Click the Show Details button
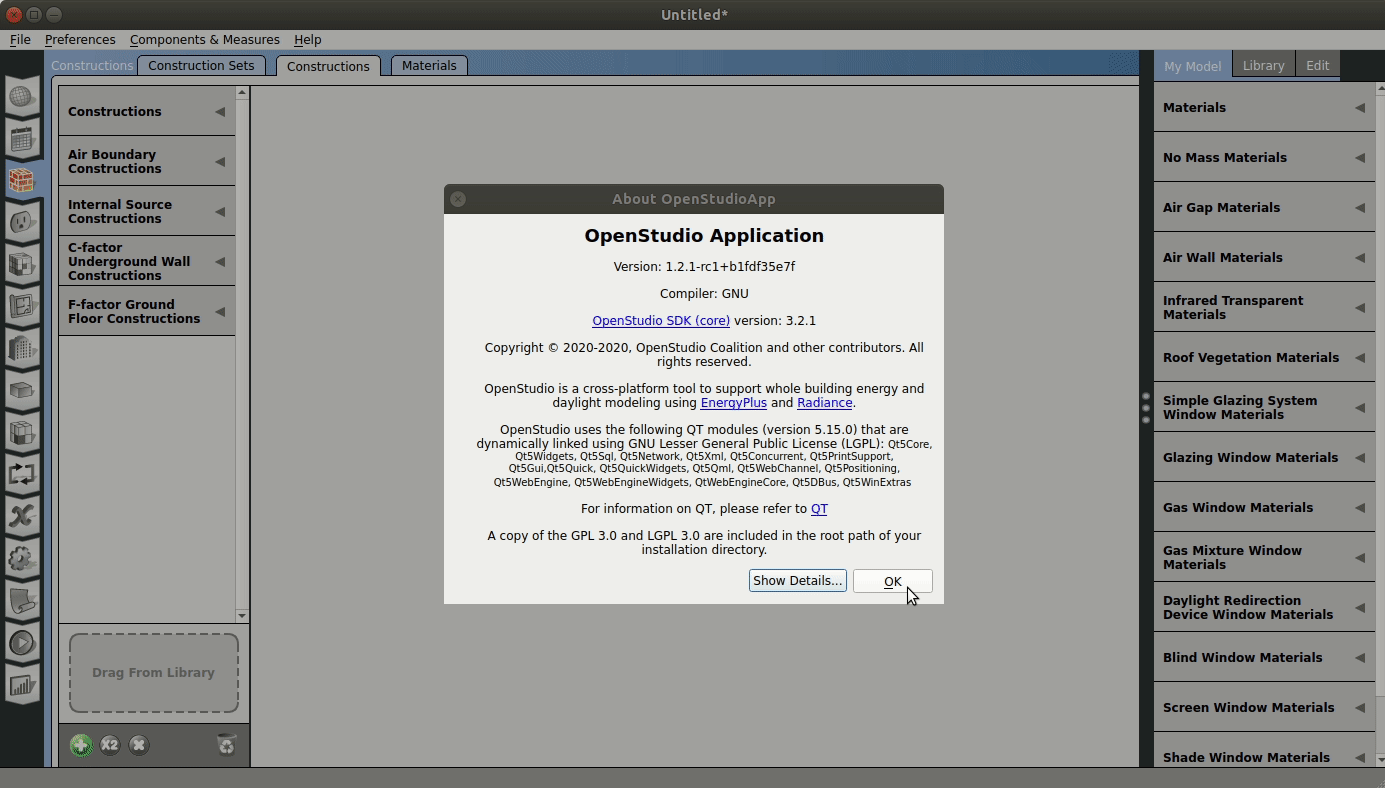The width and height of the screenshot is (1385, 788). (797, 581)
